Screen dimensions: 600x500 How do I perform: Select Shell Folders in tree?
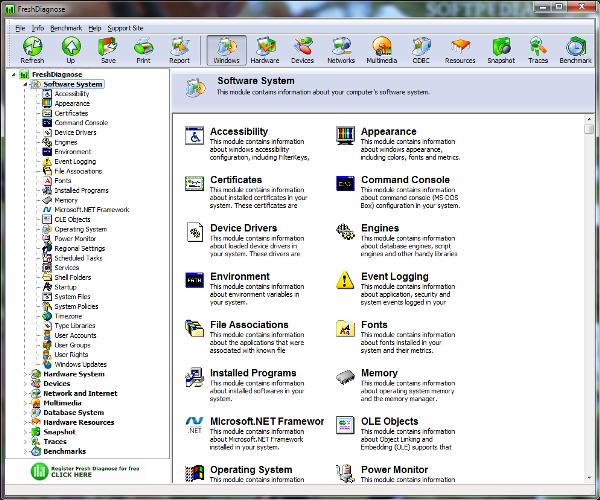pyautogui.click(x=72, y=277)
